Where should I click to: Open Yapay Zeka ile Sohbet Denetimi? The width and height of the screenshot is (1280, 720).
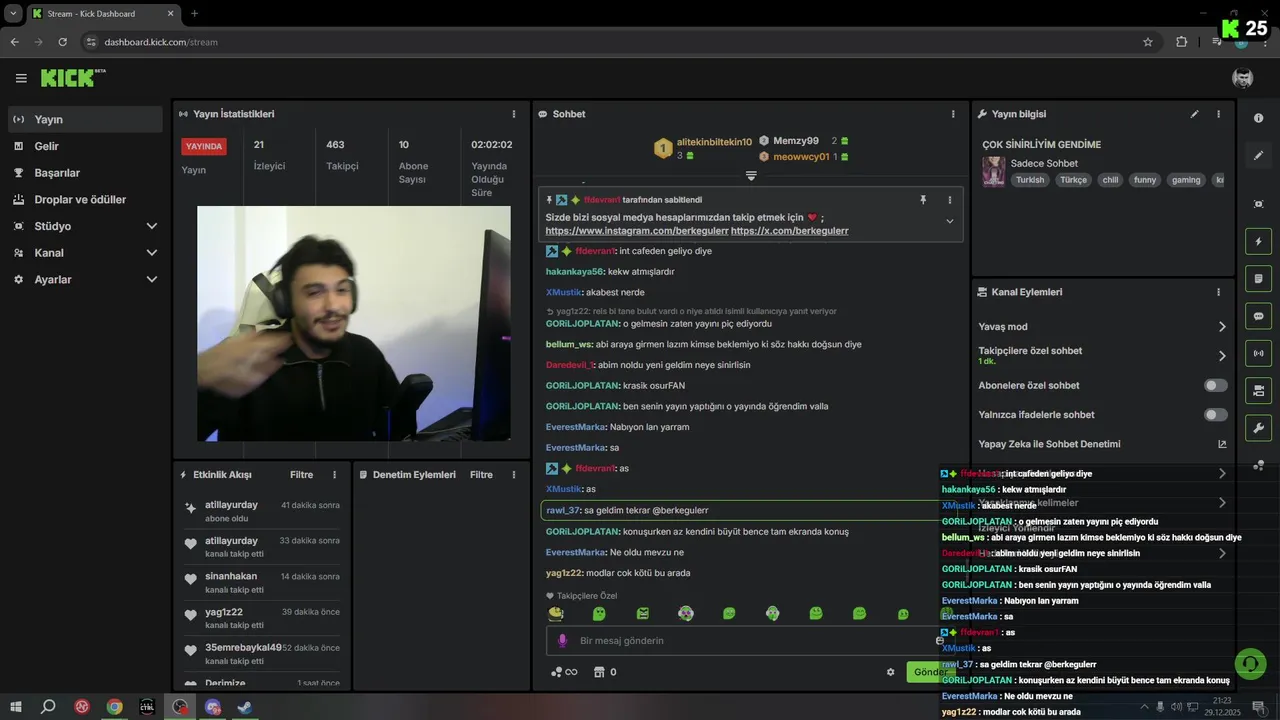click(x=1102, y=444)
